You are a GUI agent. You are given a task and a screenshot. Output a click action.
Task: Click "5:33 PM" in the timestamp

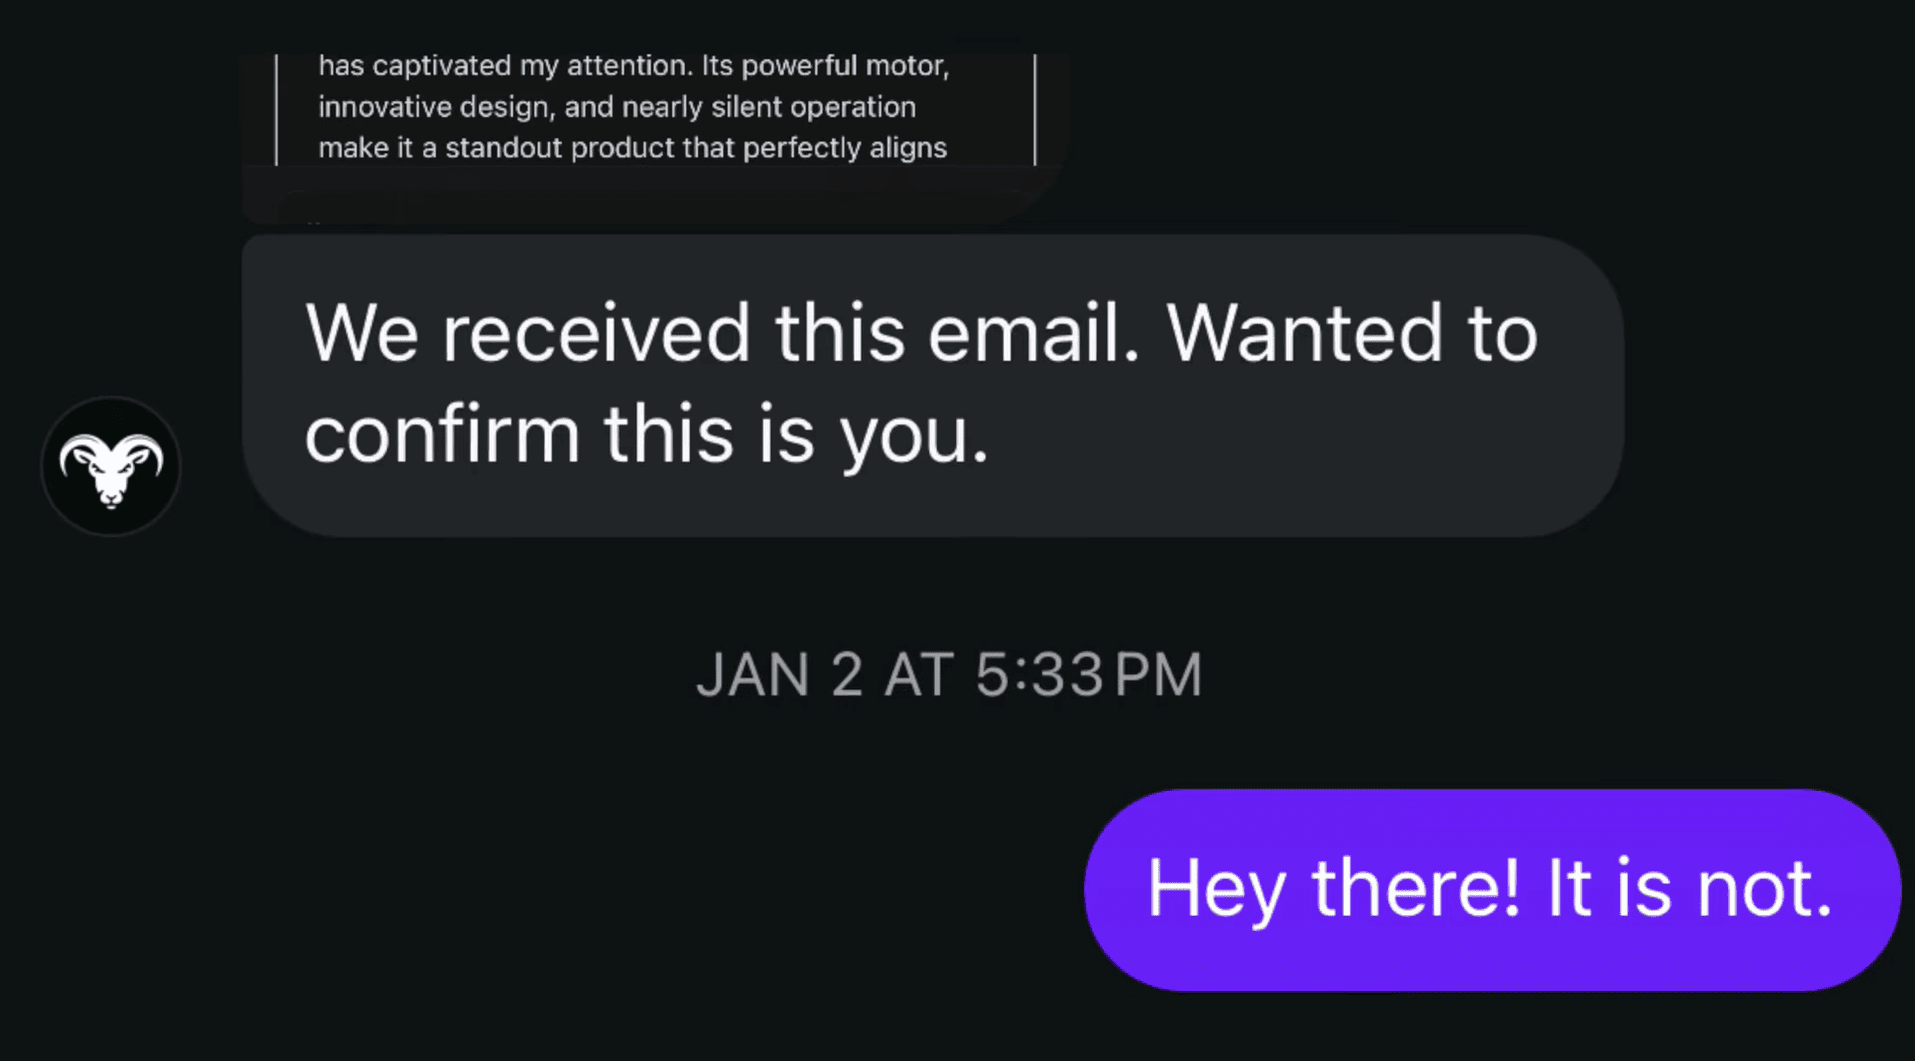click(1088, 675)
